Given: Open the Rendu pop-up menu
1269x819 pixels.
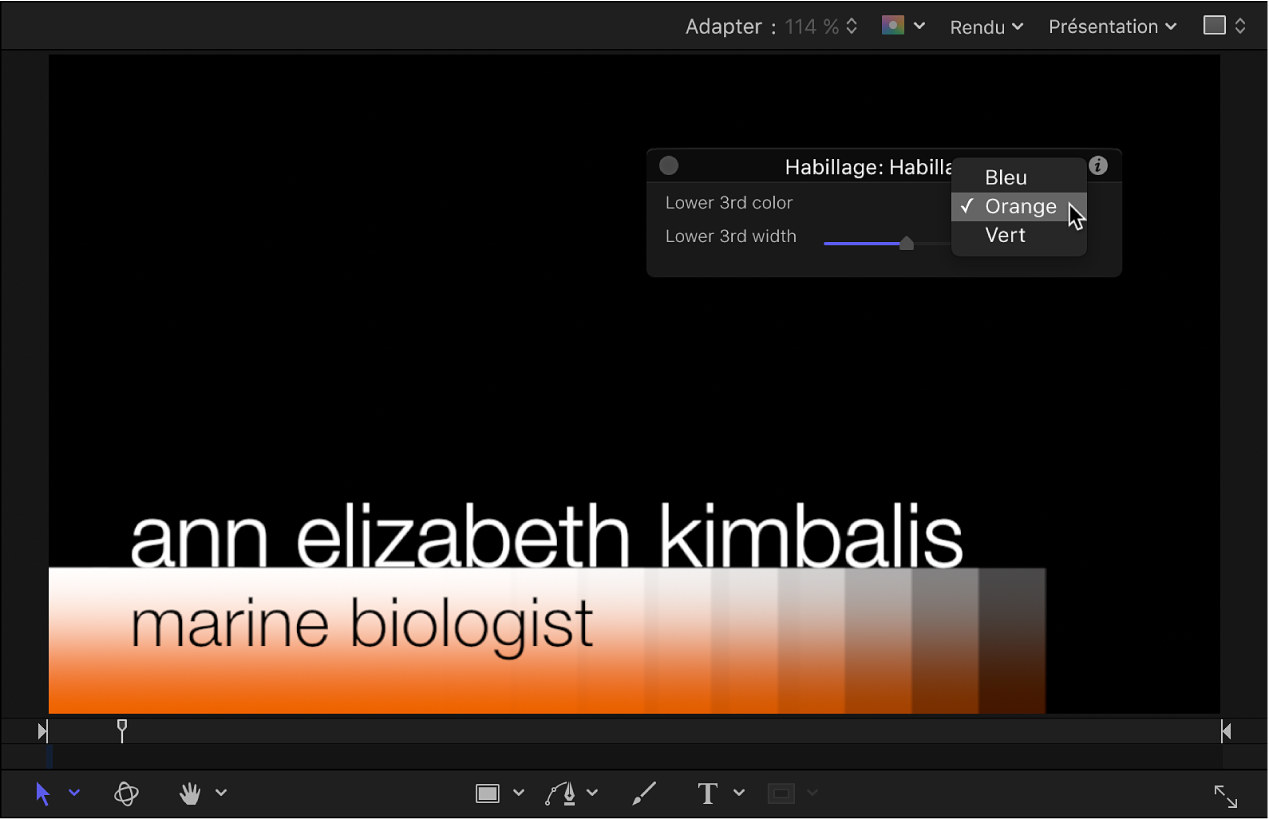Looking at the screenshot, I should [986, 27].
